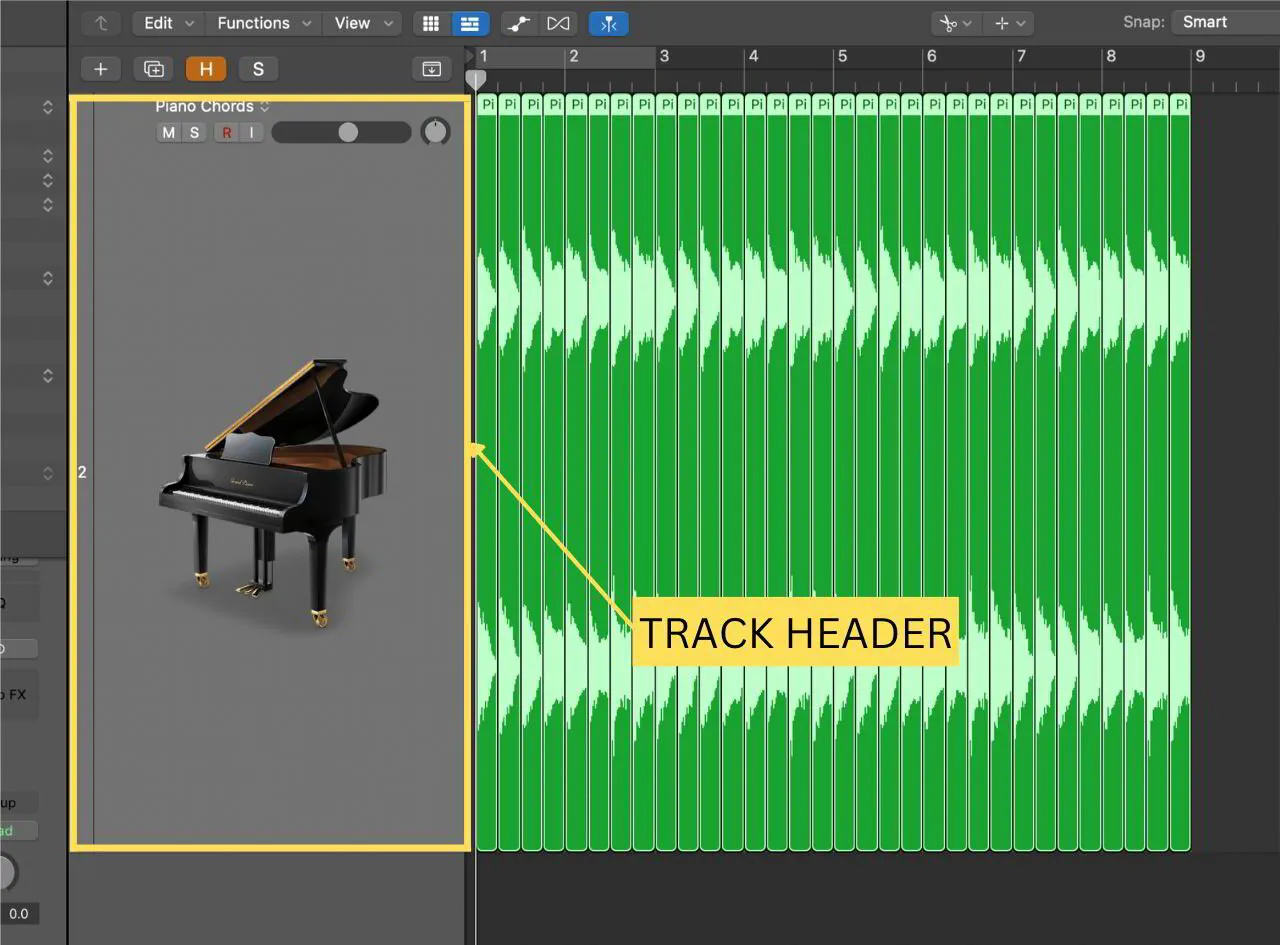The height and width of the screenshot is (945, 1280).
Task: Click the track import down-arrow icon
Action: click(x=431, y=68)
